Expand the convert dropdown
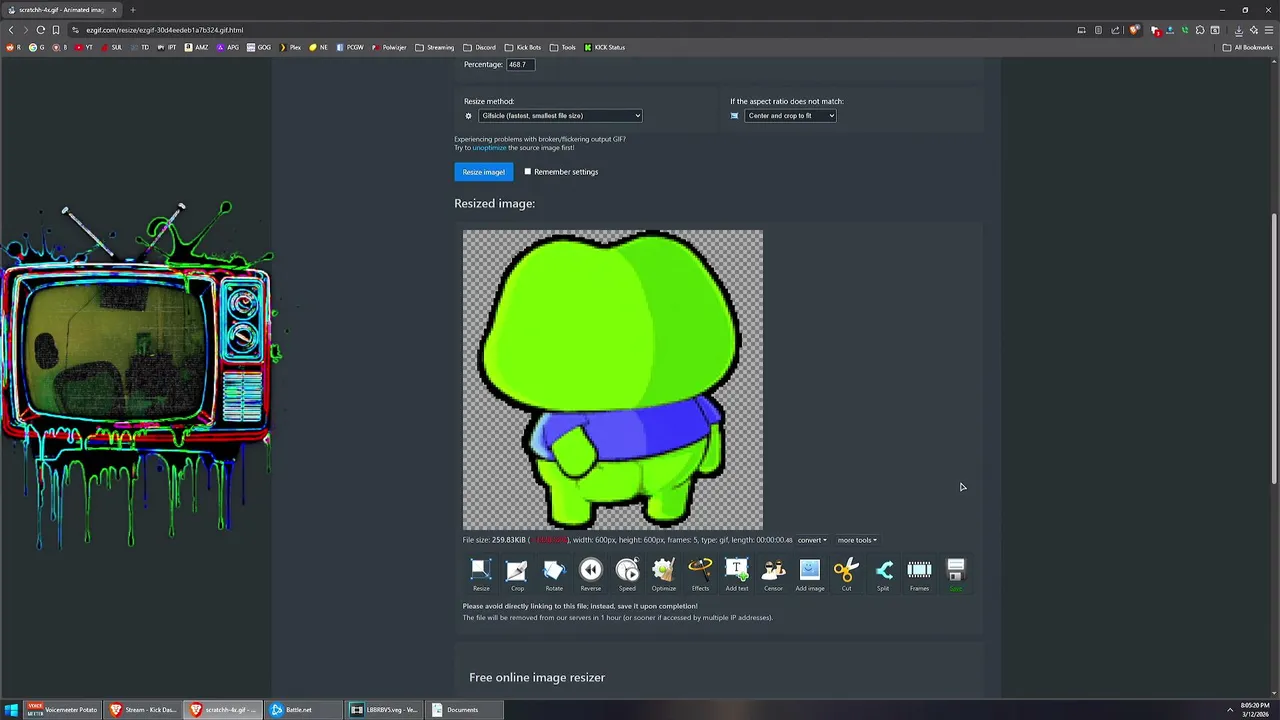1280x720 pixels. pyautogui.click(x=811, y=540)
